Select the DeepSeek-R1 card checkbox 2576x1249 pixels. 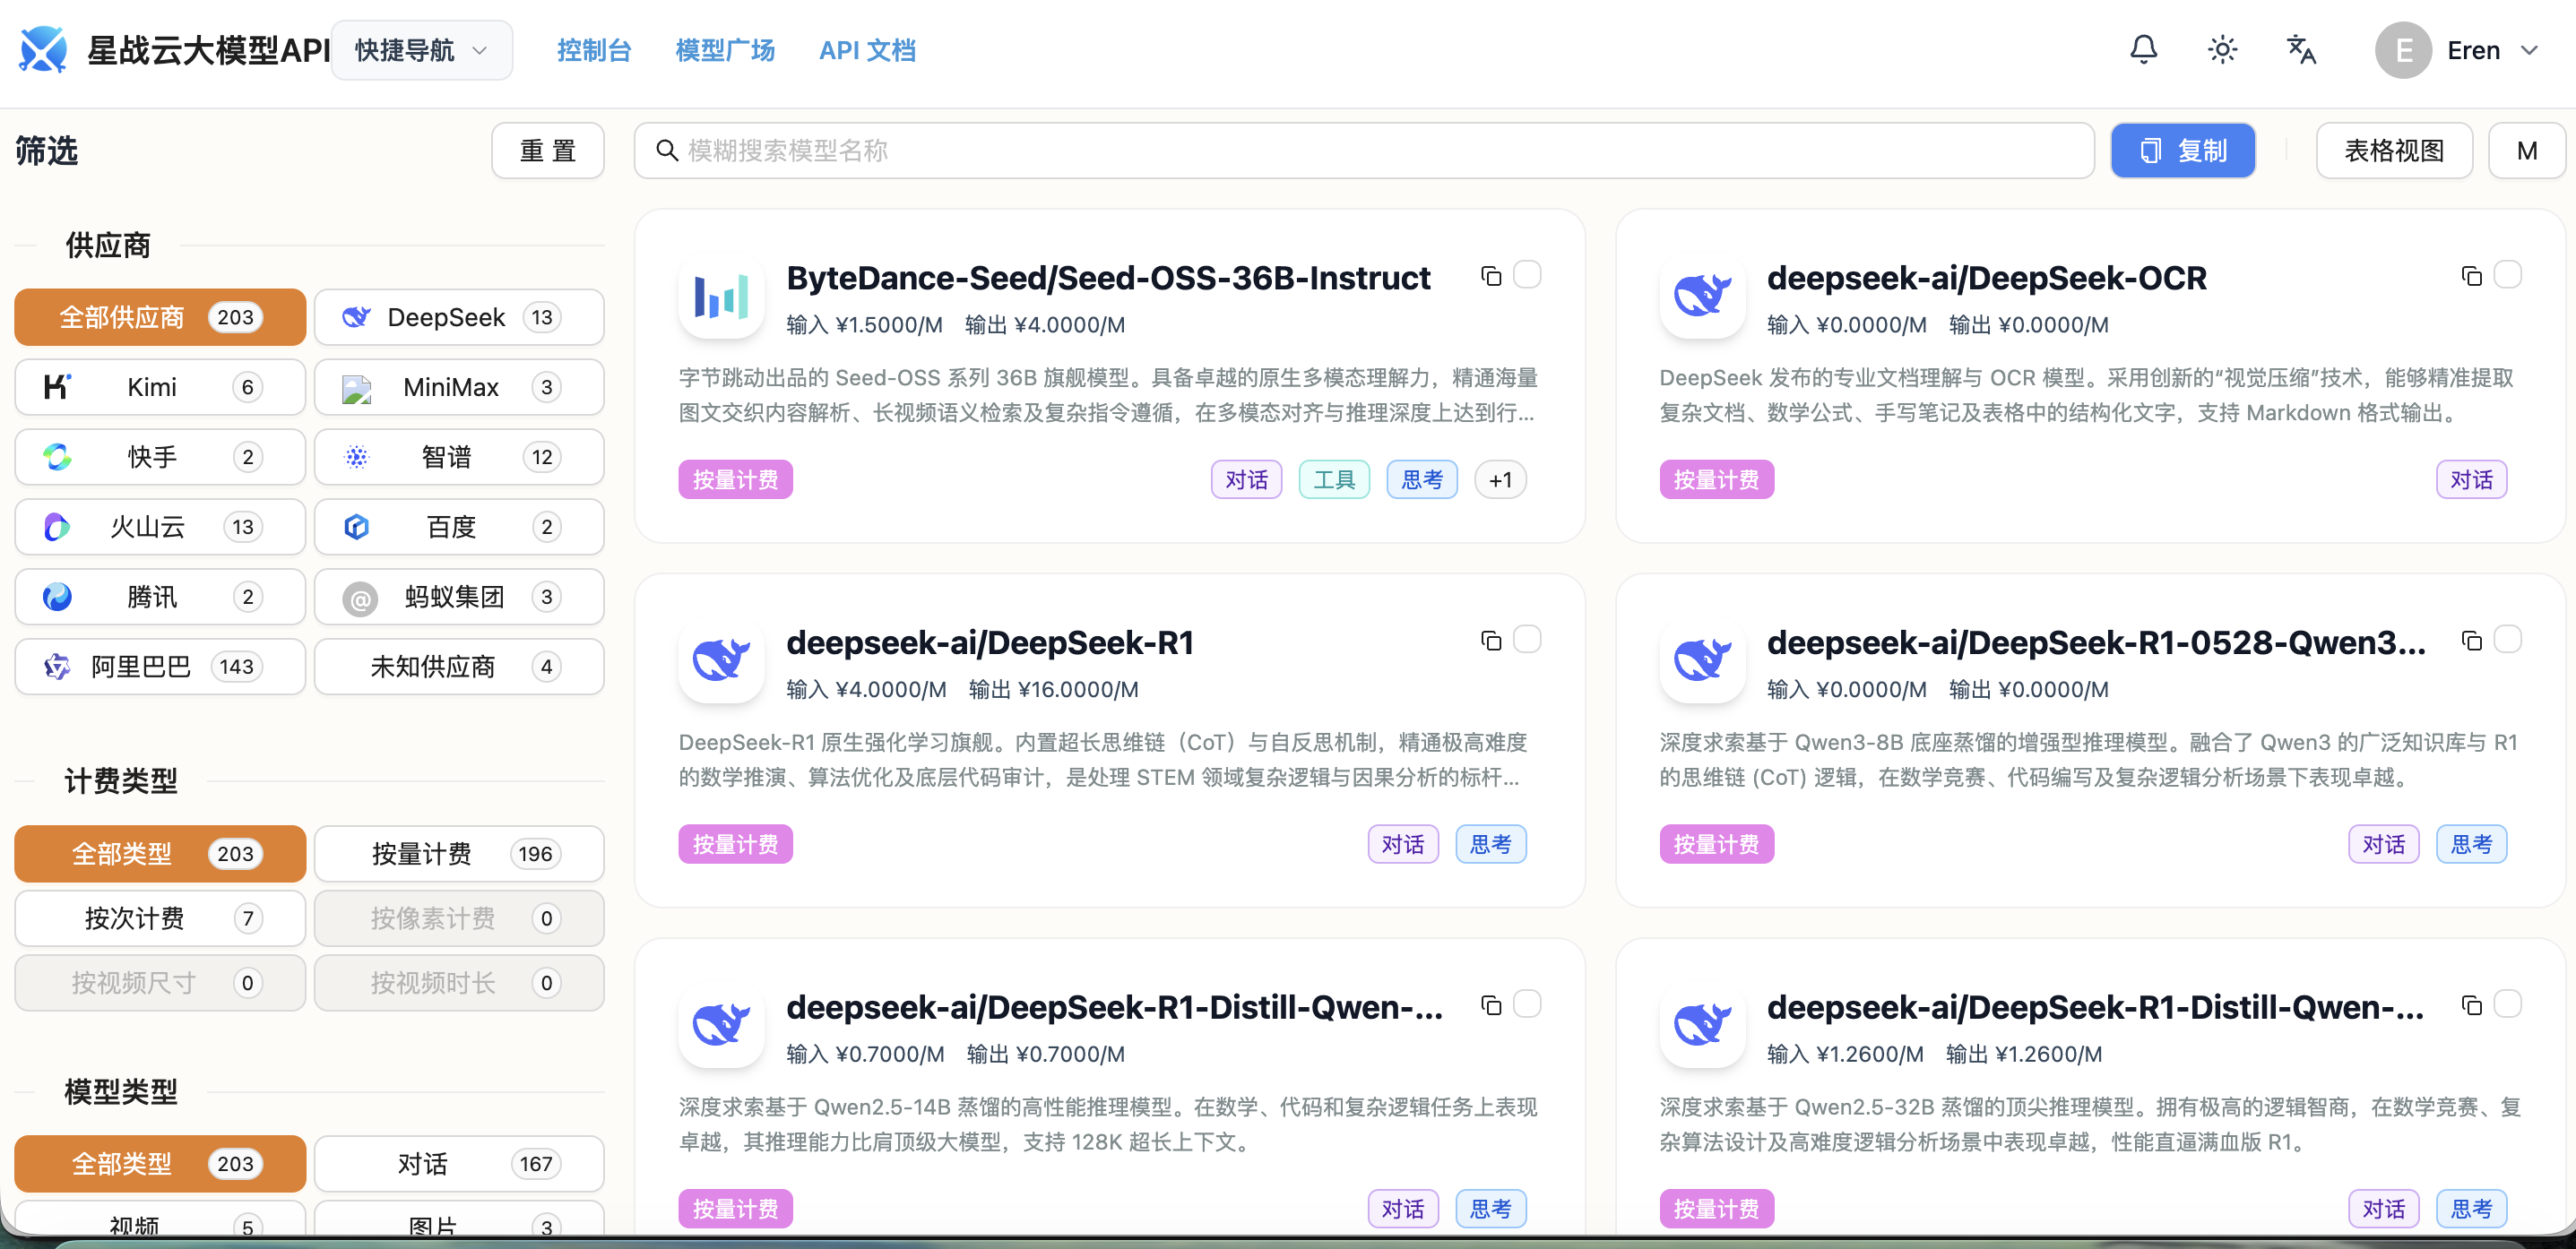coord(1527,640)
